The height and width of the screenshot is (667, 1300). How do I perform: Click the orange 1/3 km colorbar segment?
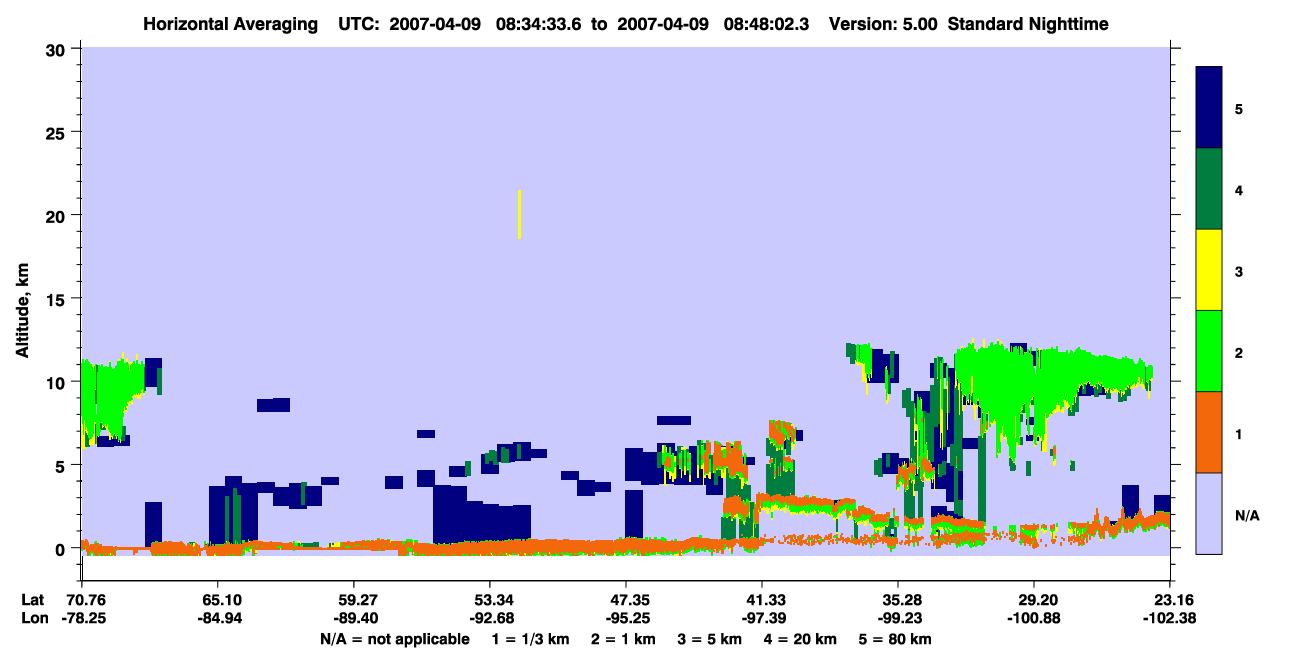pos(1209,432)
